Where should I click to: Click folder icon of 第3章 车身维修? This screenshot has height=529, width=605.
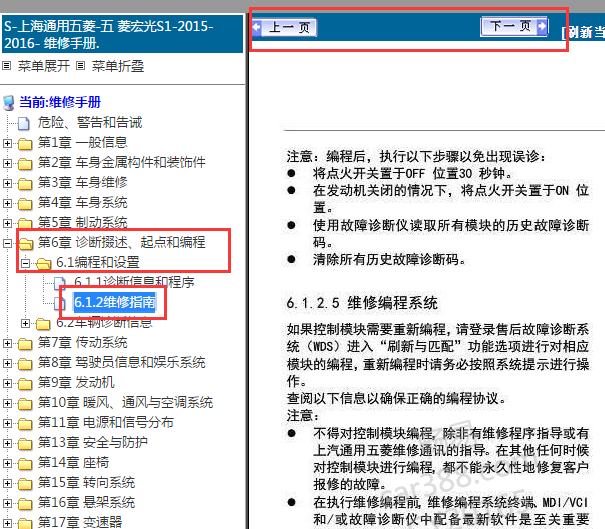[25, 184]
